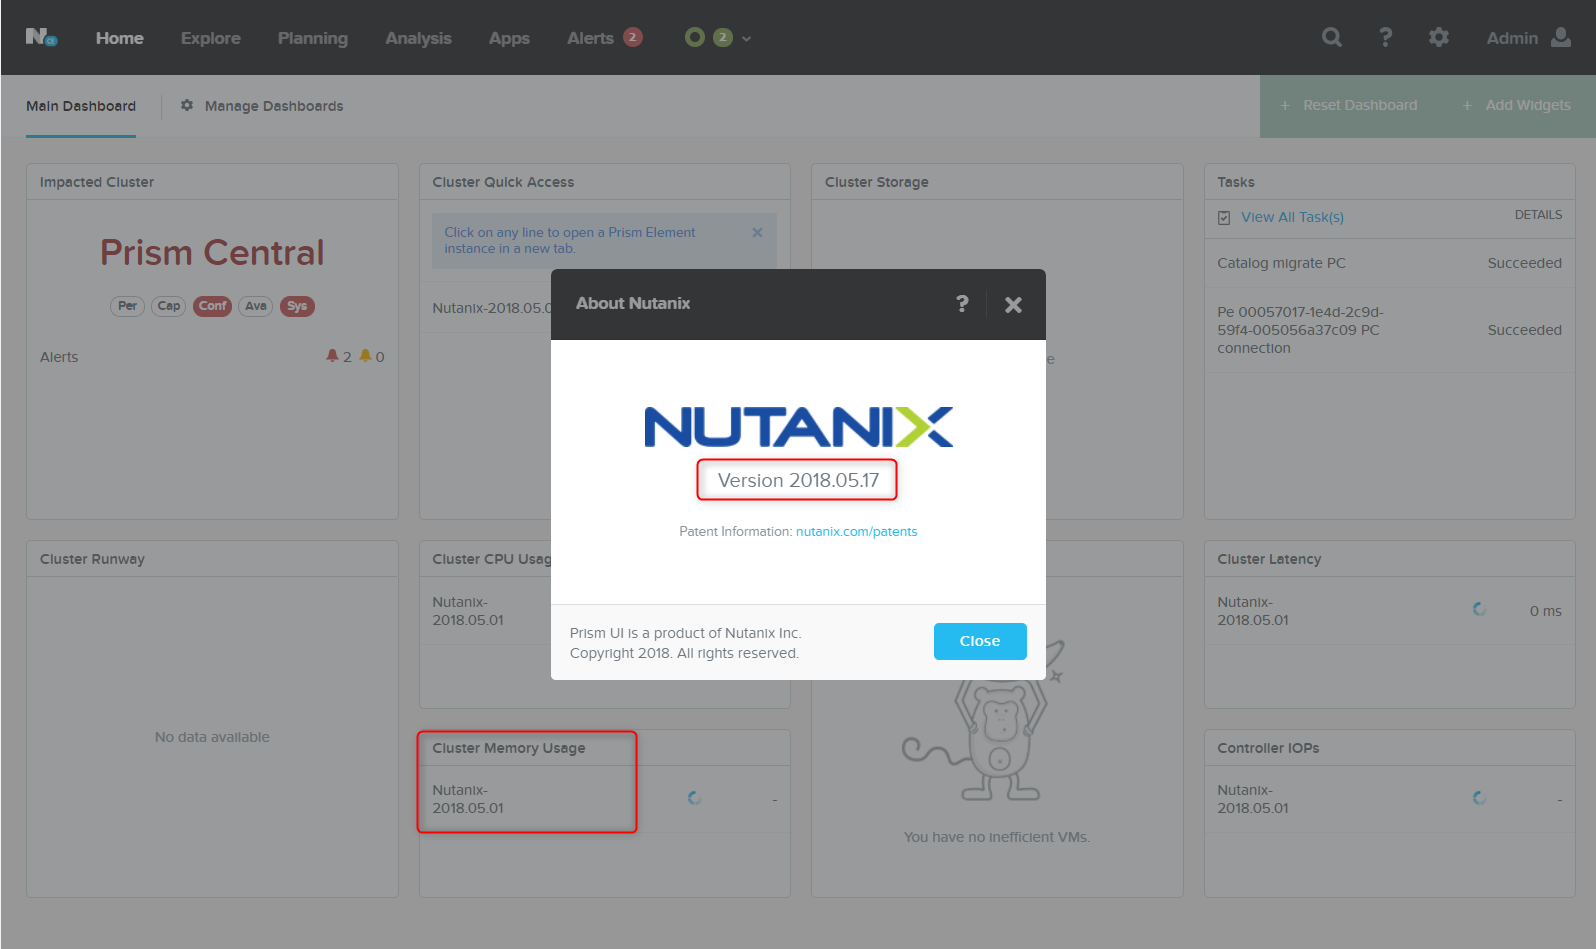Dismiss the Prism Element hint banner

tap(757, 232)
